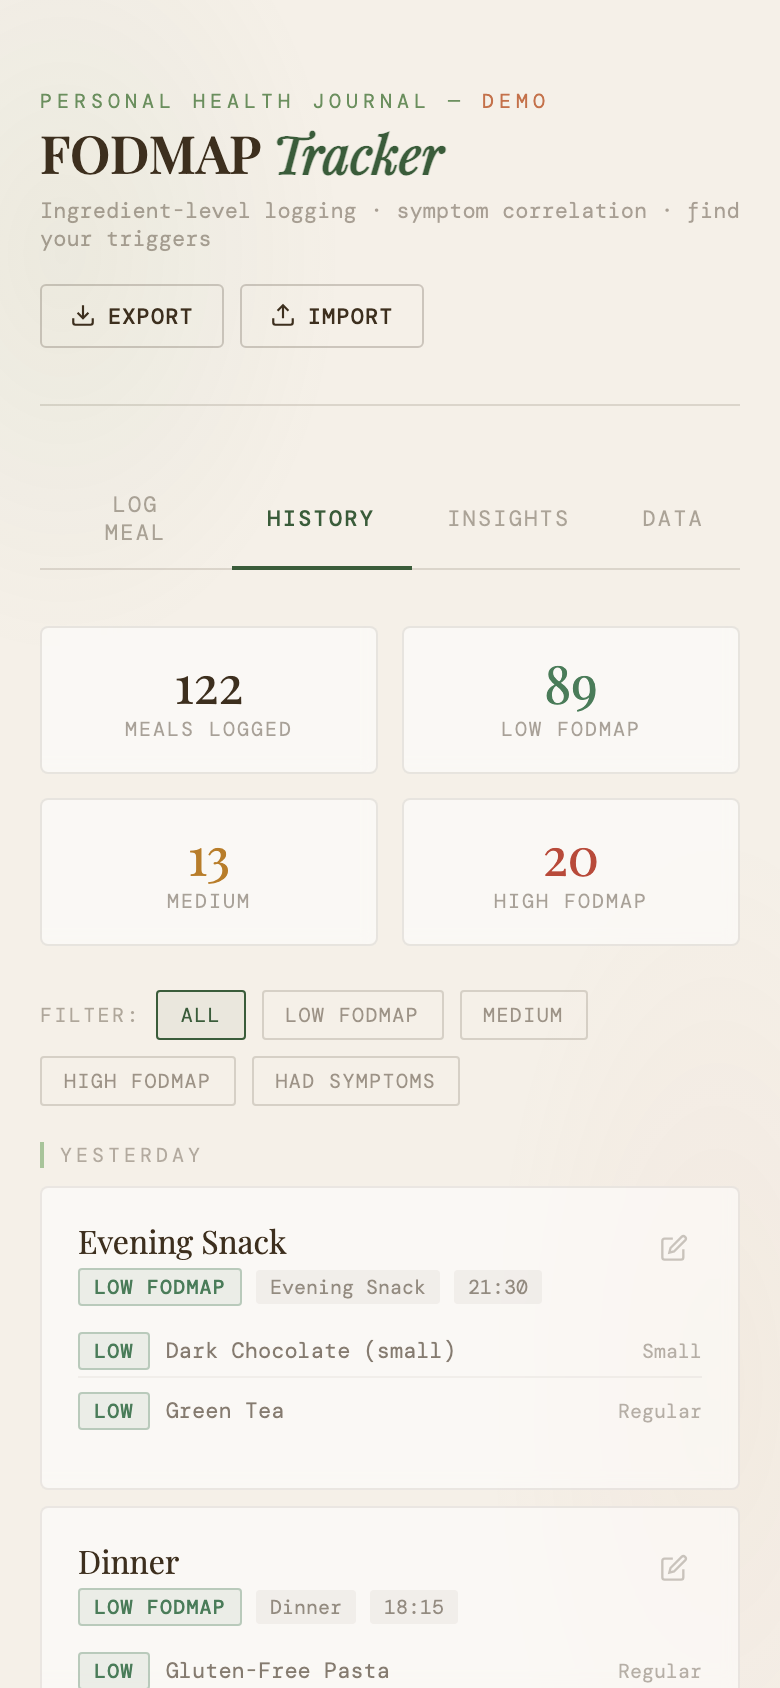780x1688 pixels.
Task: Click the 122 Meals Logged card
Action: coord(209,700)
